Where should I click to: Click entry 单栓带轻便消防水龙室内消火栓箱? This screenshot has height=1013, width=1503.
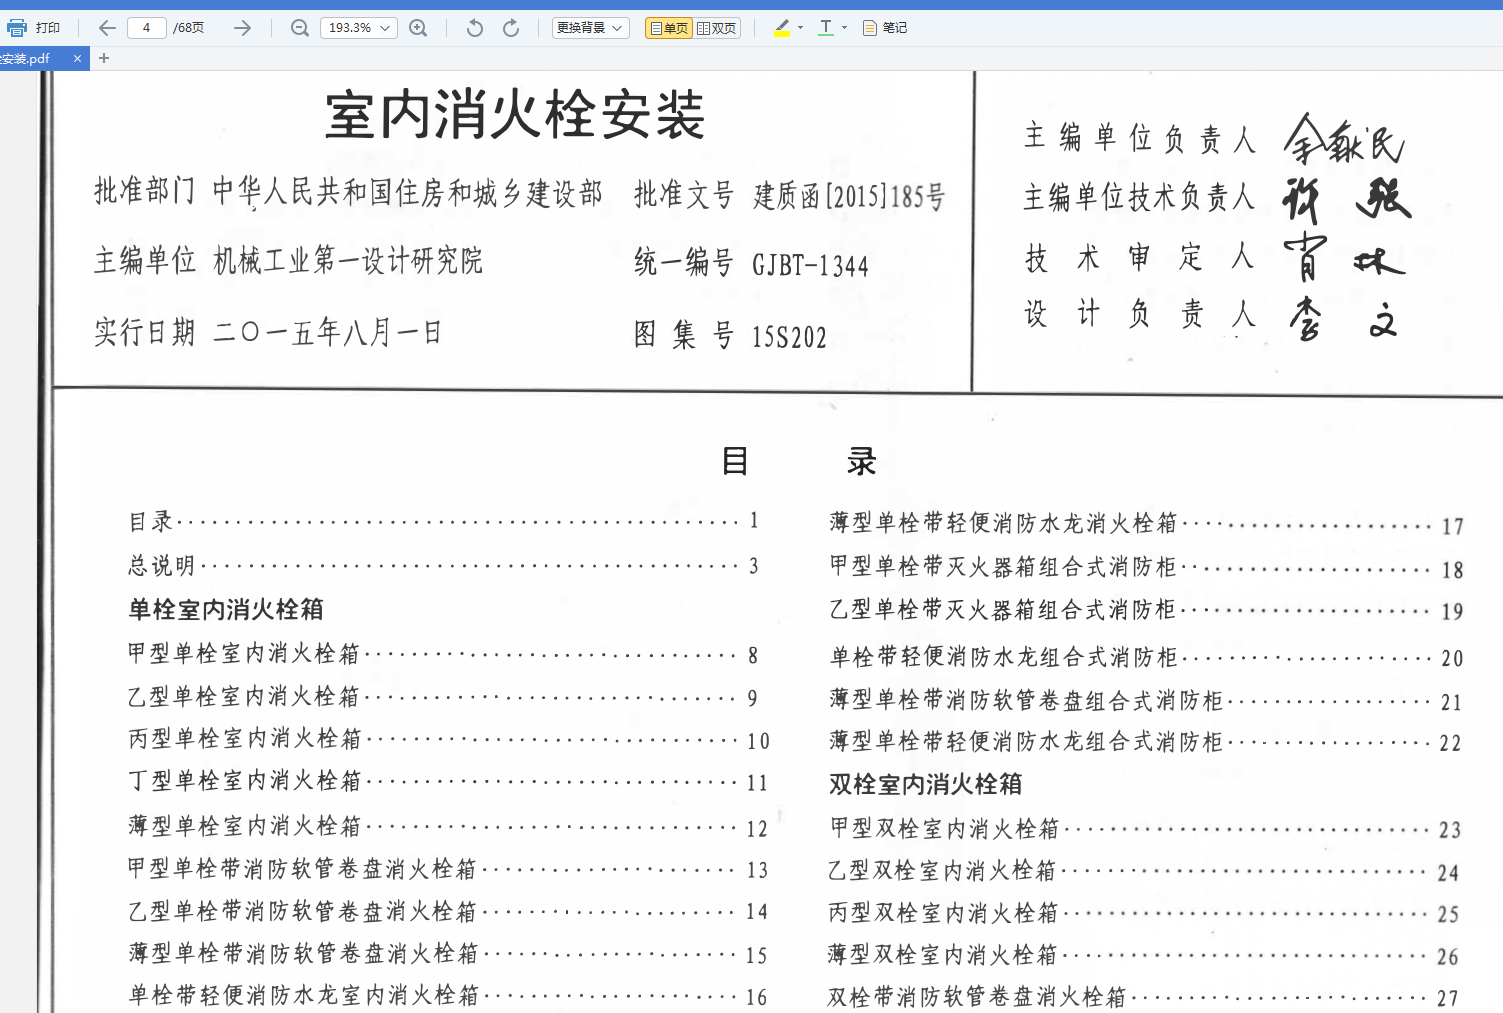click(448, 996)
